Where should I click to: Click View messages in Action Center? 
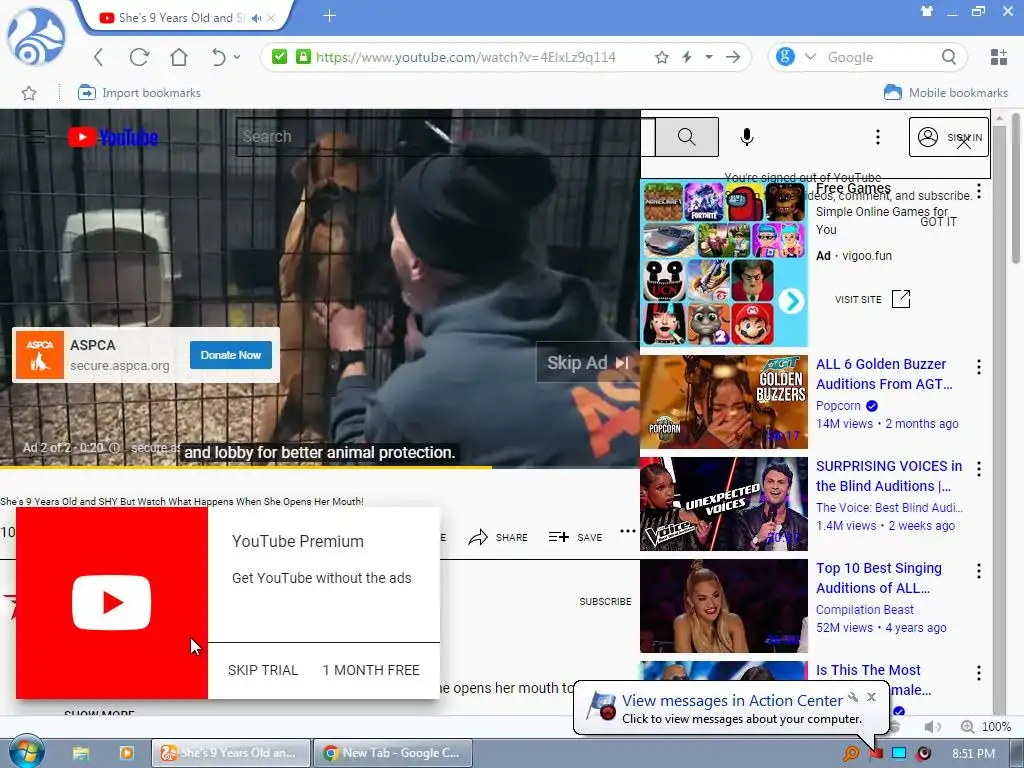point(732,701)
